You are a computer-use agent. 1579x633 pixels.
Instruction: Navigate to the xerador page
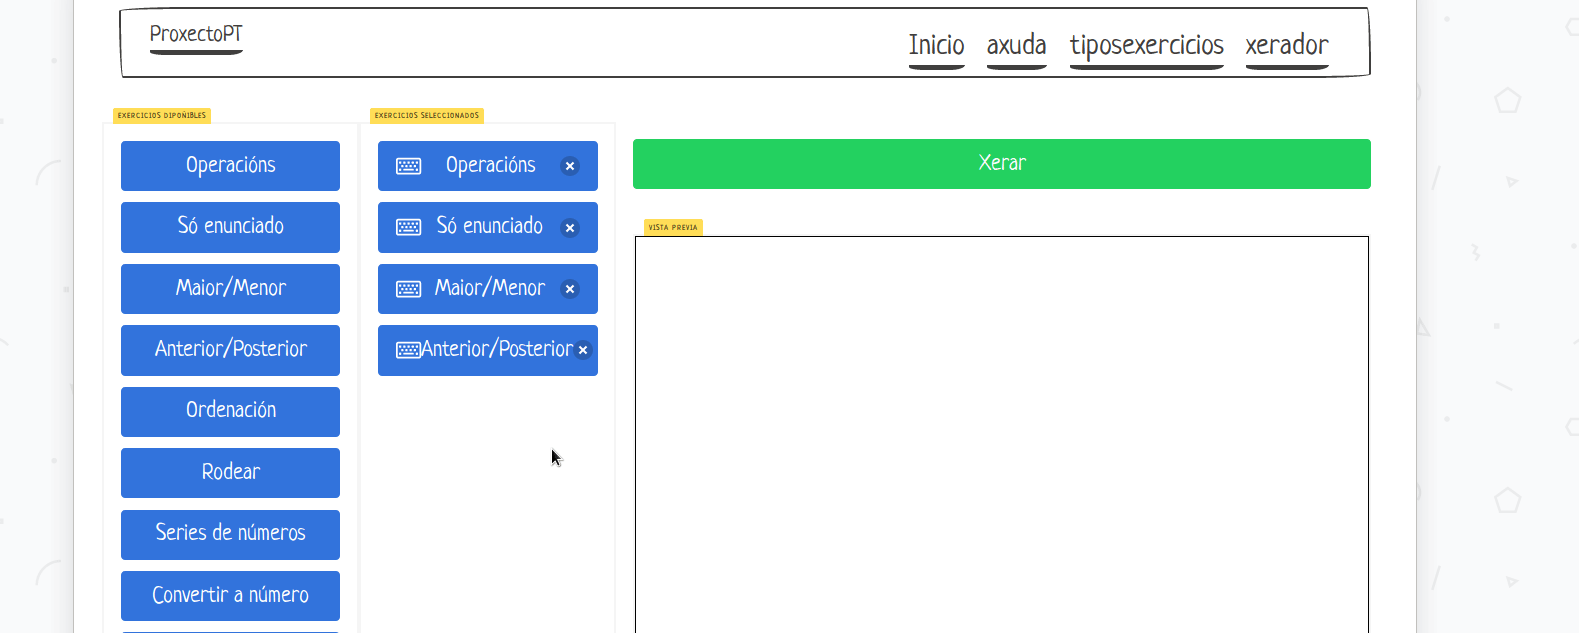(x=1286, y=45)
